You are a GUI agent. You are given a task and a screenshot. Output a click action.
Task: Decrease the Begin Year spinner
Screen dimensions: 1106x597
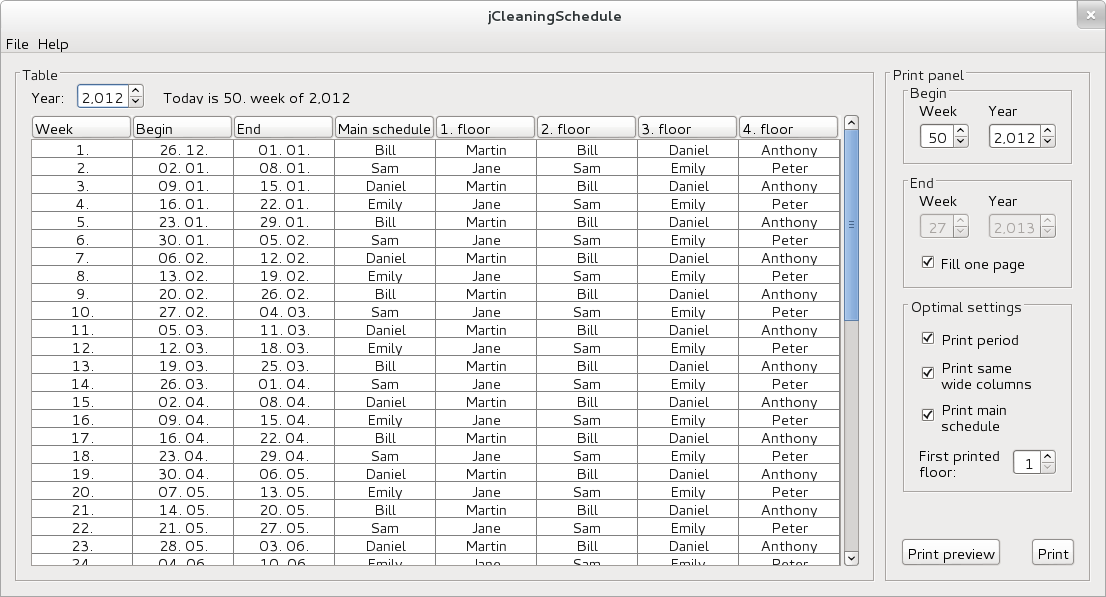tap(1047, 142)
